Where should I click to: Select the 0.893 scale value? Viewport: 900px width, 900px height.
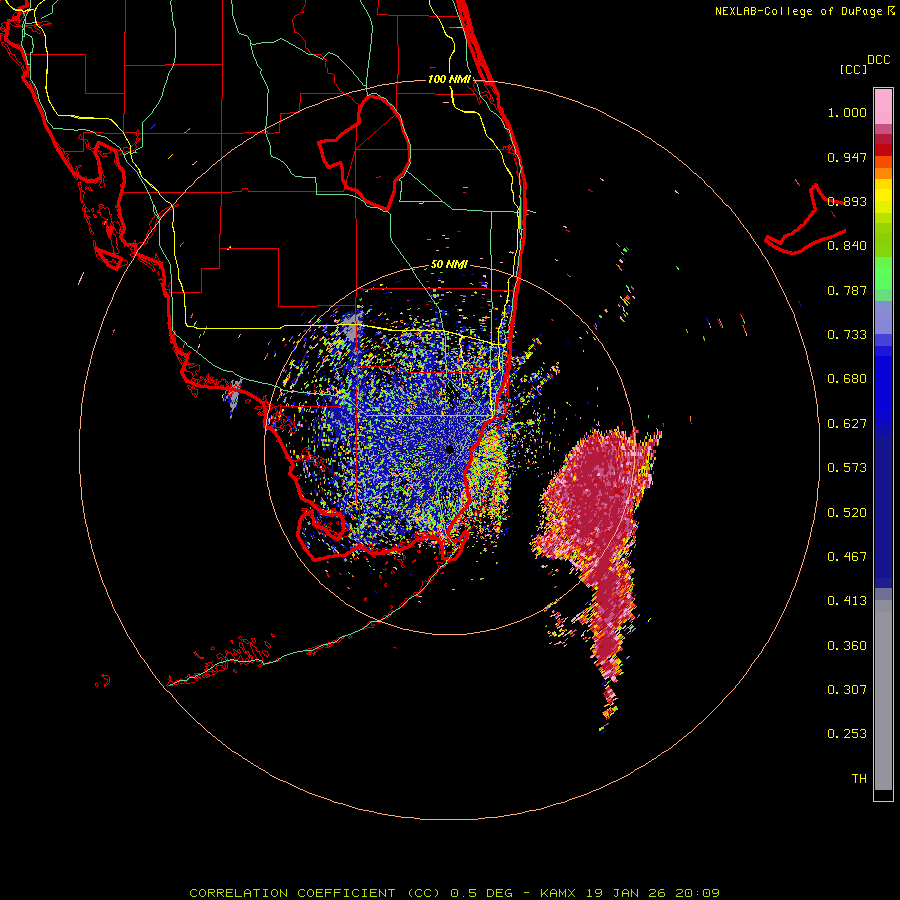pyautogui.click(x=847, y=201)
